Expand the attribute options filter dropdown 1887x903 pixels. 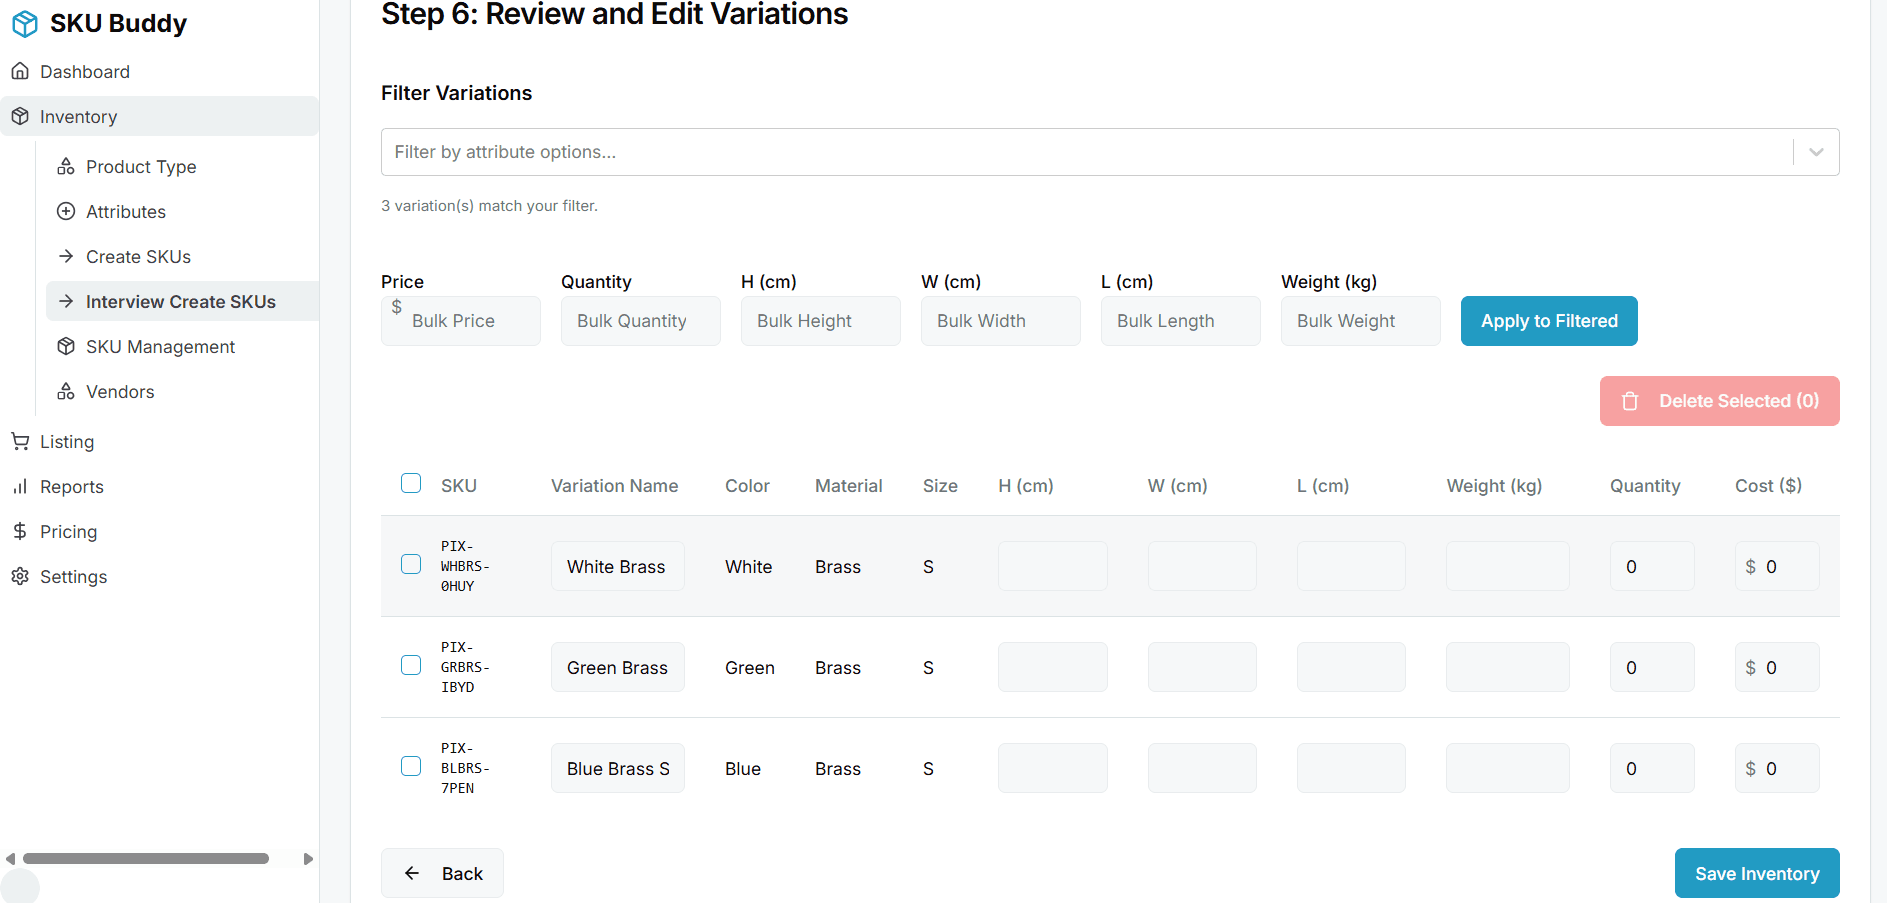click(x=1815, y=151)
